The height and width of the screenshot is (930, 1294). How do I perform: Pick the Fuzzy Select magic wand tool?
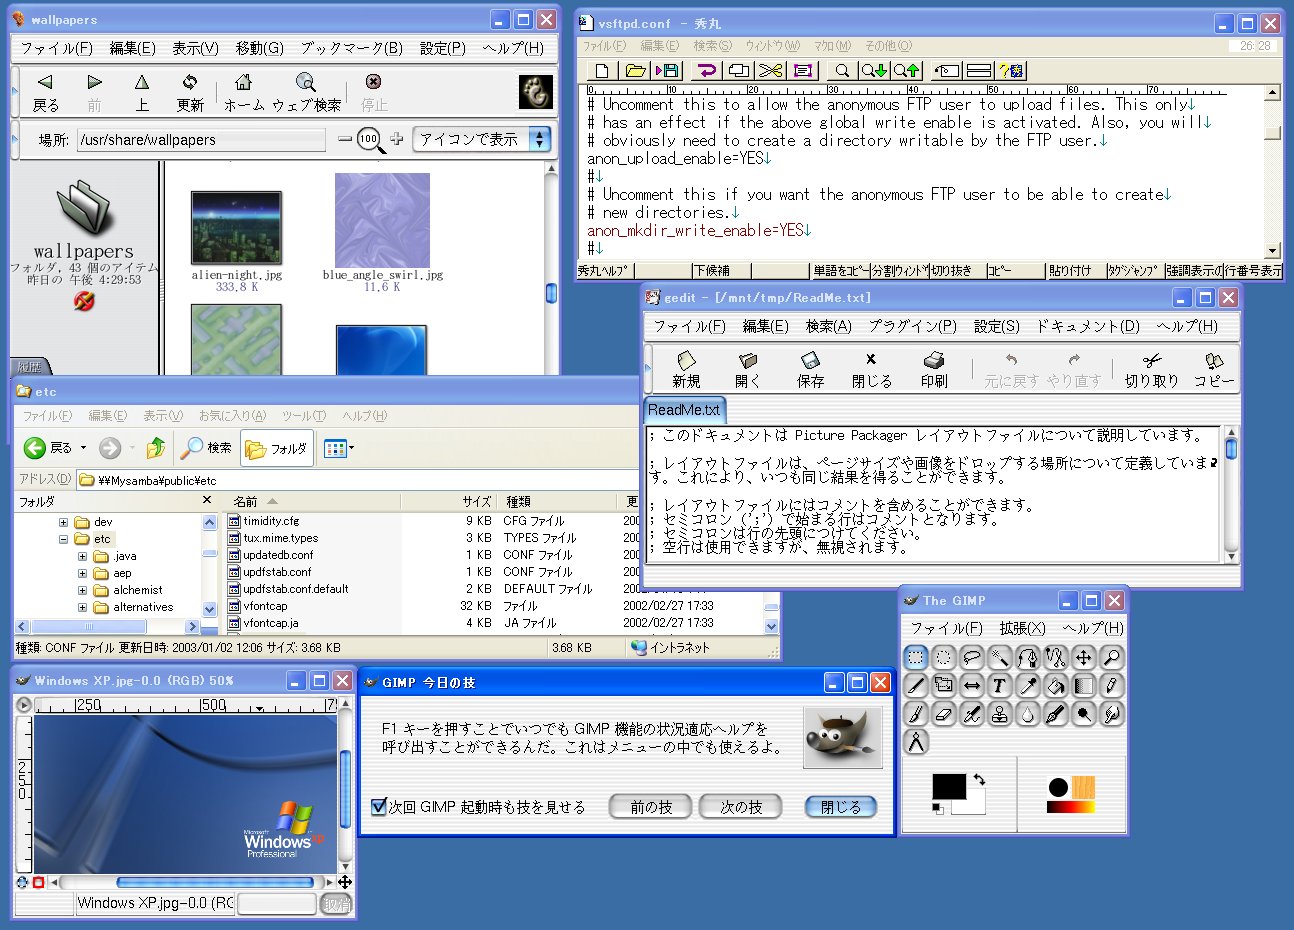[999, 657]
